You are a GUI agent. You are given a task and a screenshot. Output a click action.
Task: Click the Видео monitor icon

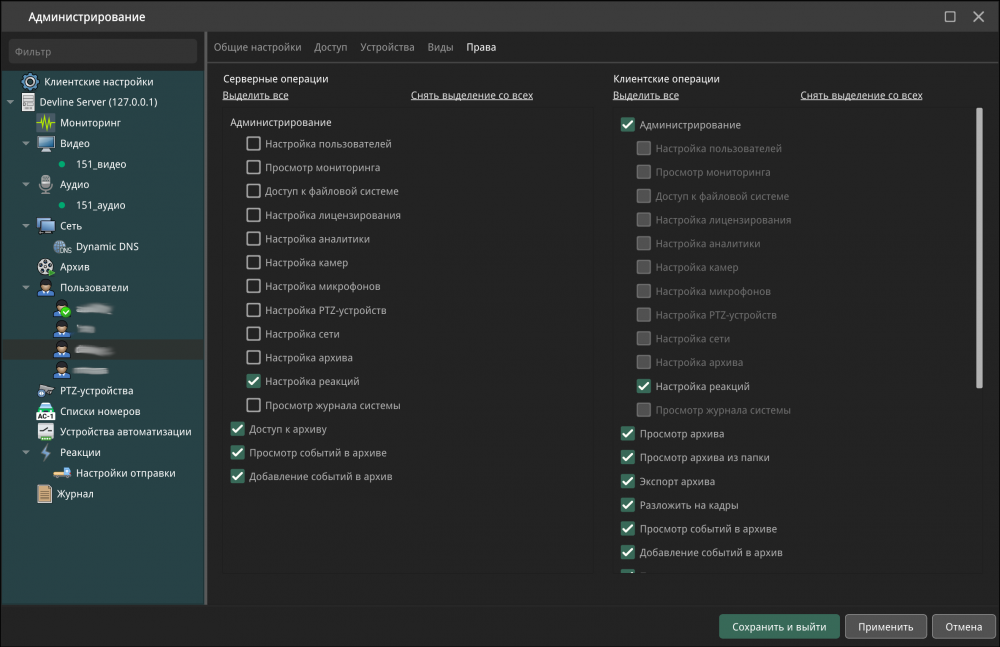(x=46, y=144)
